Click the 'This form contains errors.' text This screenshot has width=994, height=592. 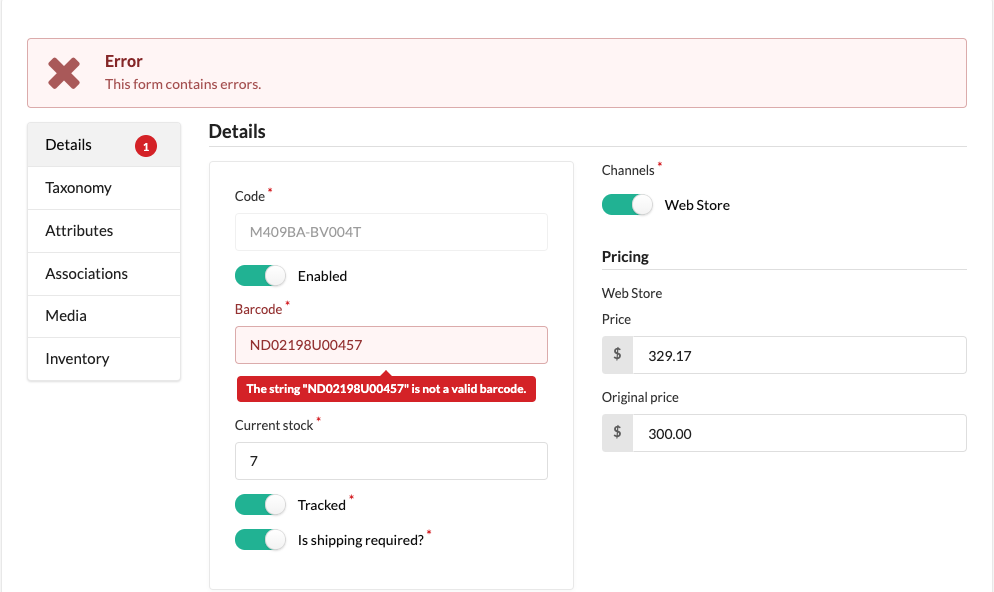(183, 84)
